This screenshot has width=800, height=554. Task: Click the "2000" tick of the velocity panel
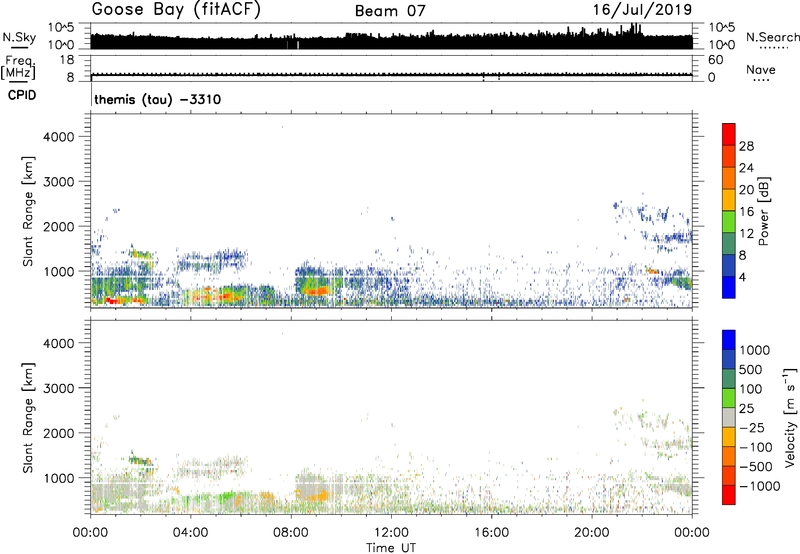(x=59, y=433)
